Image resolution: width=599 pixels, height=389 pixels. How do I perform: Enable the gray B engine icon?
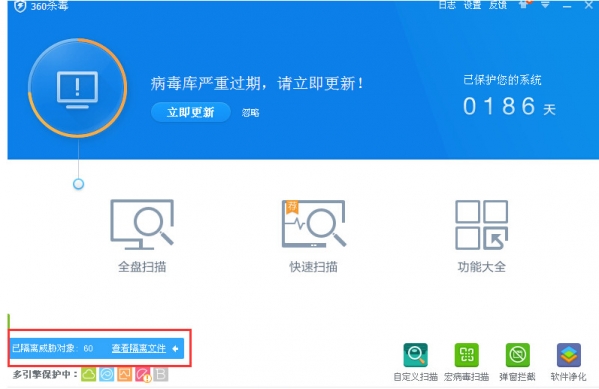161,374
